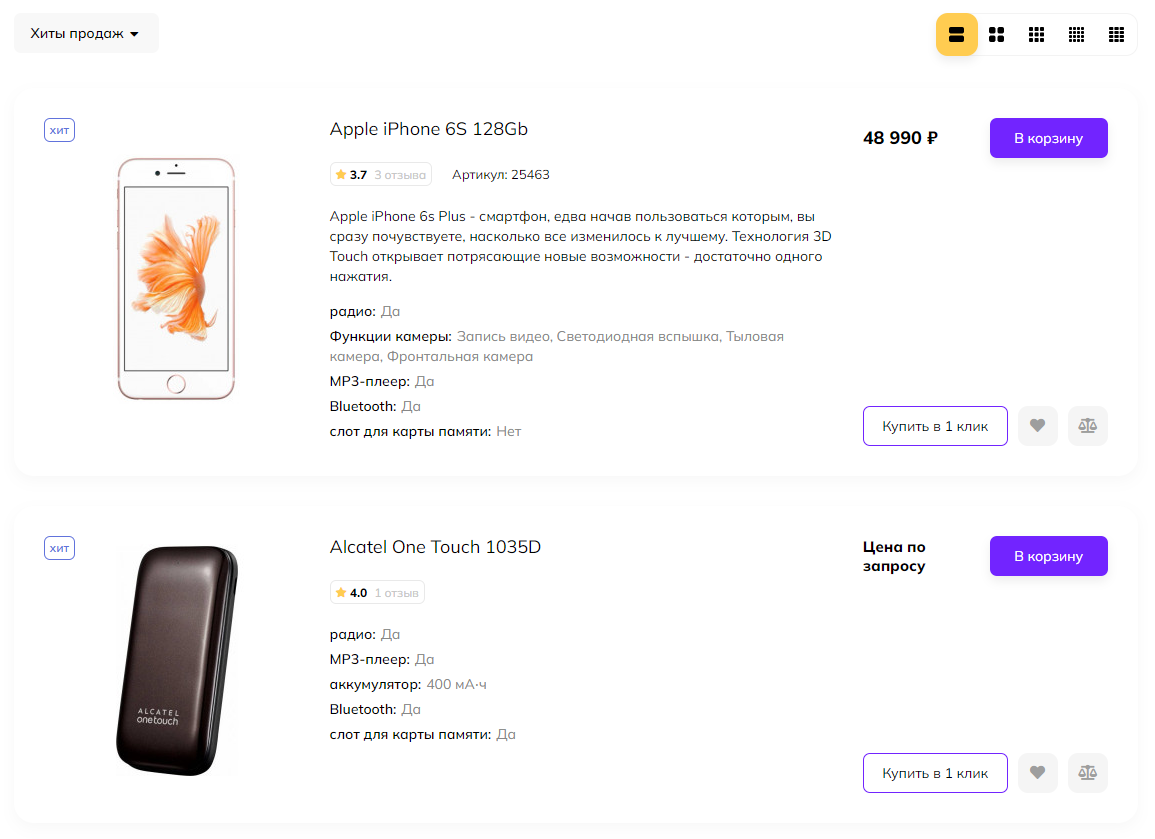Viewport: 1155px width, 839px height.
Task: Favorite the Alcatel One Touch heart icon
Action: point(1037,773)
